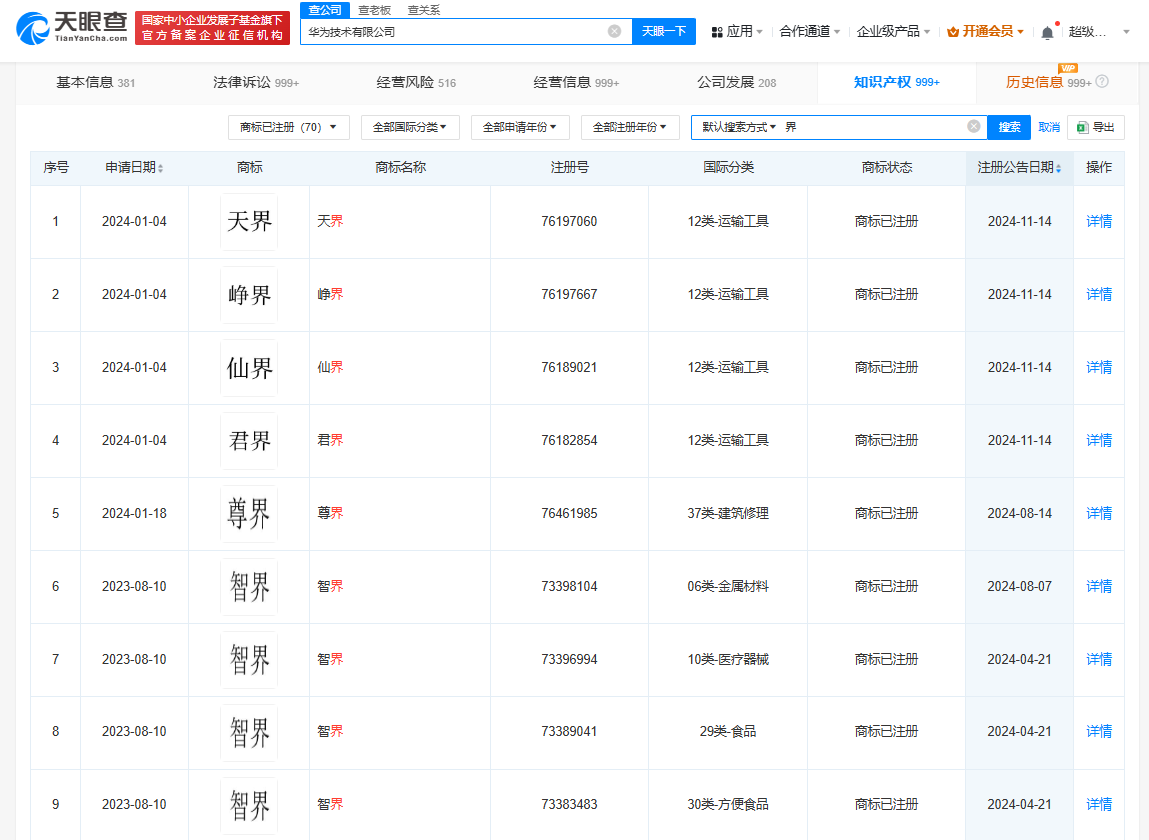This screenshot has width=1149, height=840.
Task: Switch to the 法律诉讼 tab
Action: coord(256,82)
